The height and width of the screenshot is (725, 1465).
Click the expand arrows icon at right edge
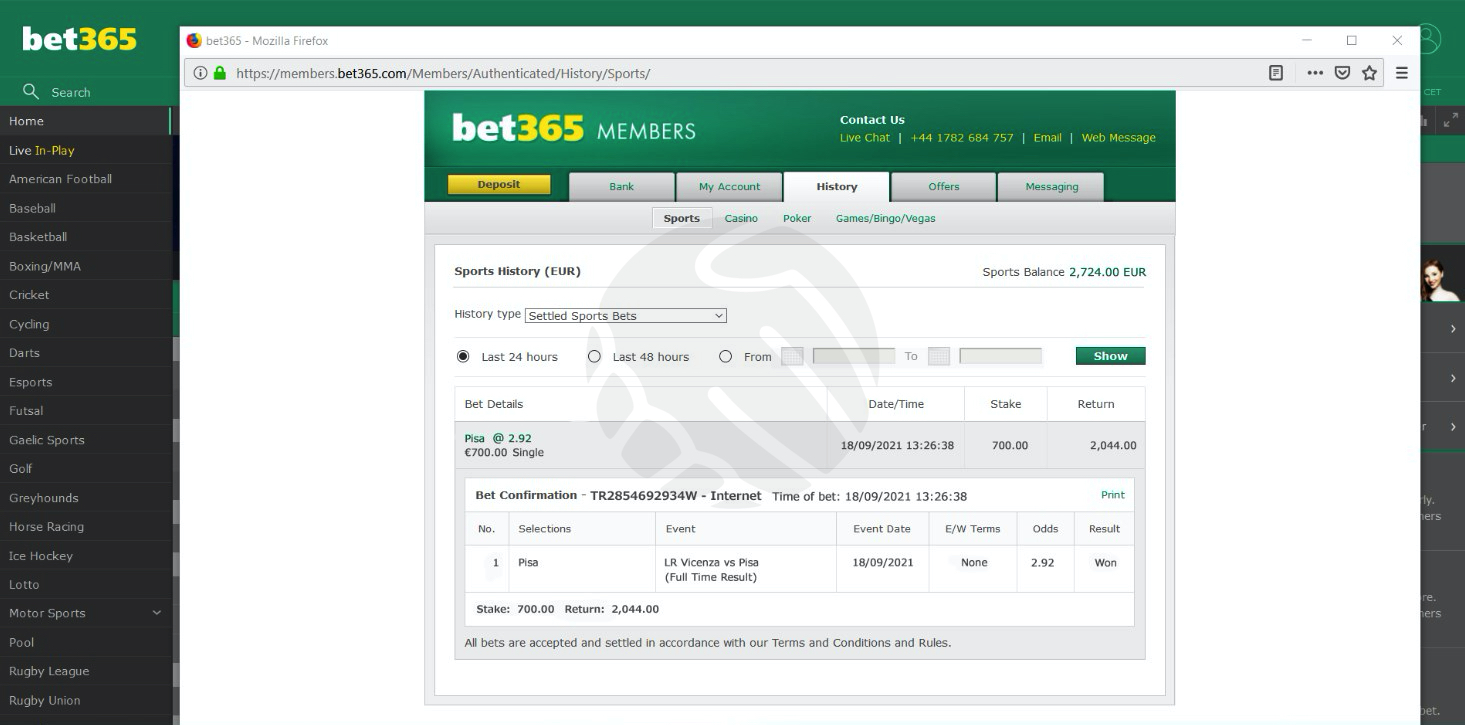tap(1451, 120)
